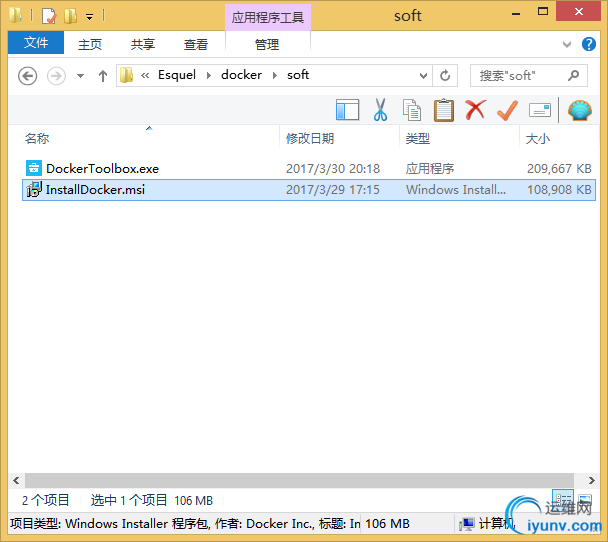Click Esquel in the address breadcrumb
This screenshot has height=542, width=608.
coord(177,75)
